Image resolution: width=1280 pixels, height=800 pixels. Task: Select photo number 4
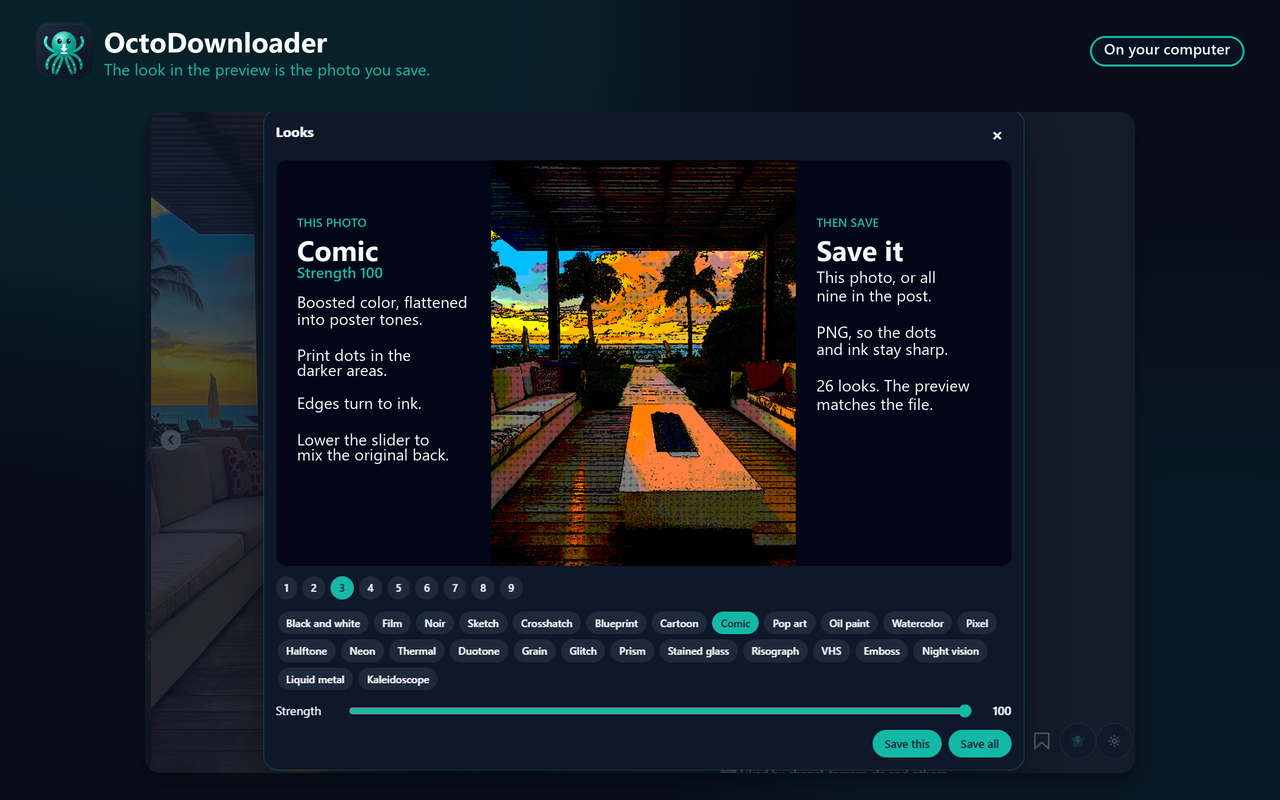[x=370, y=588]
